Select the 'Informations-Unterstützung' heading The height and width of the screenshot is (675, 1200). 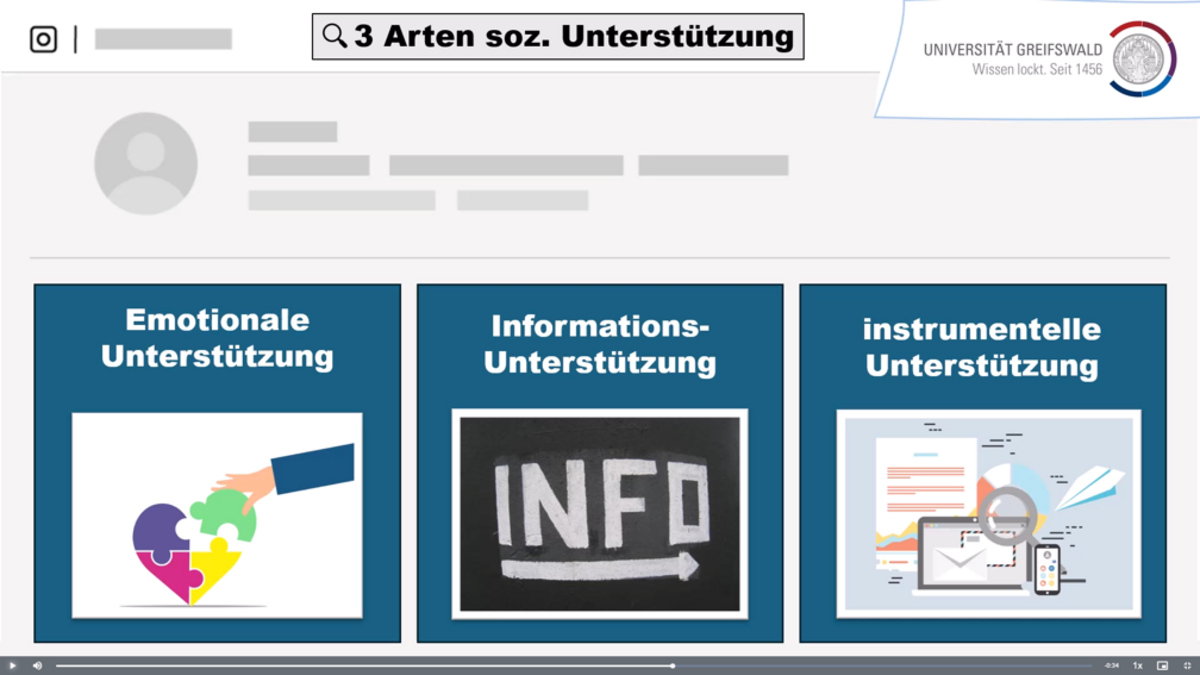pyautogui.click(x=600, y=344)
